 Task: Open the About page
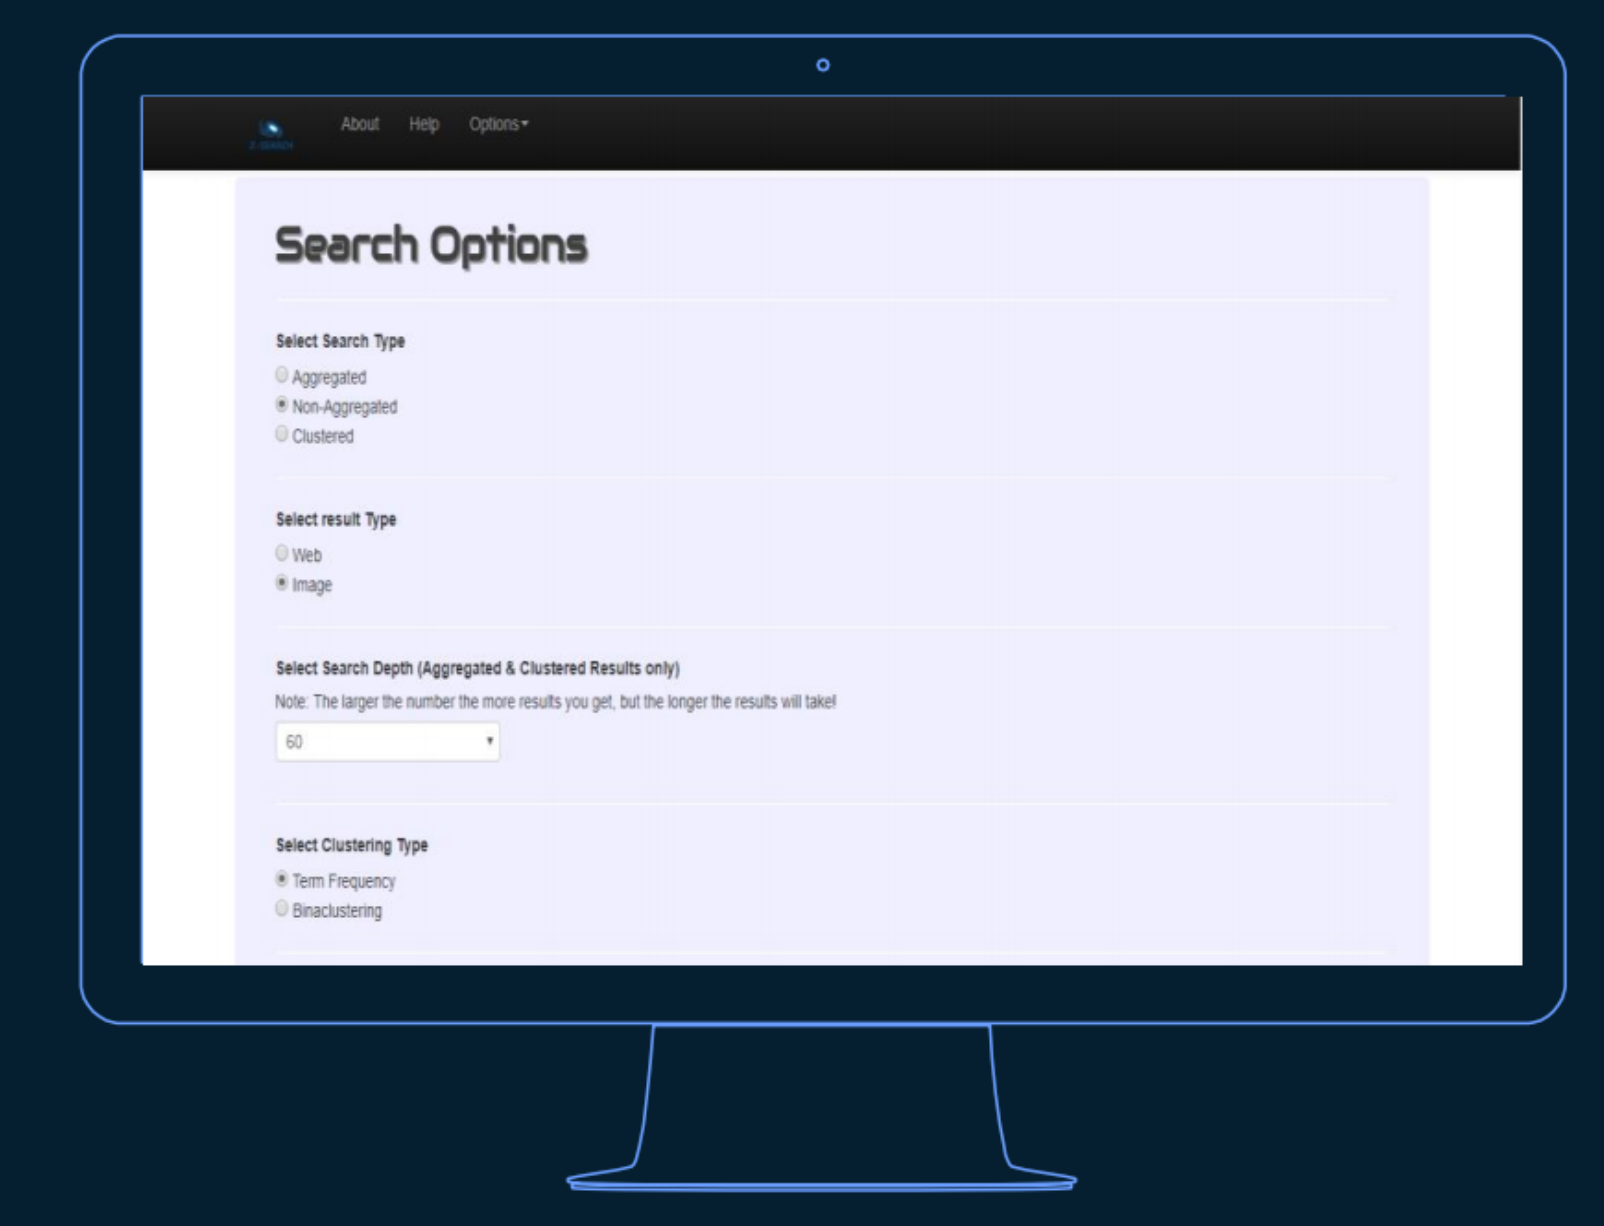click(360, 124)
